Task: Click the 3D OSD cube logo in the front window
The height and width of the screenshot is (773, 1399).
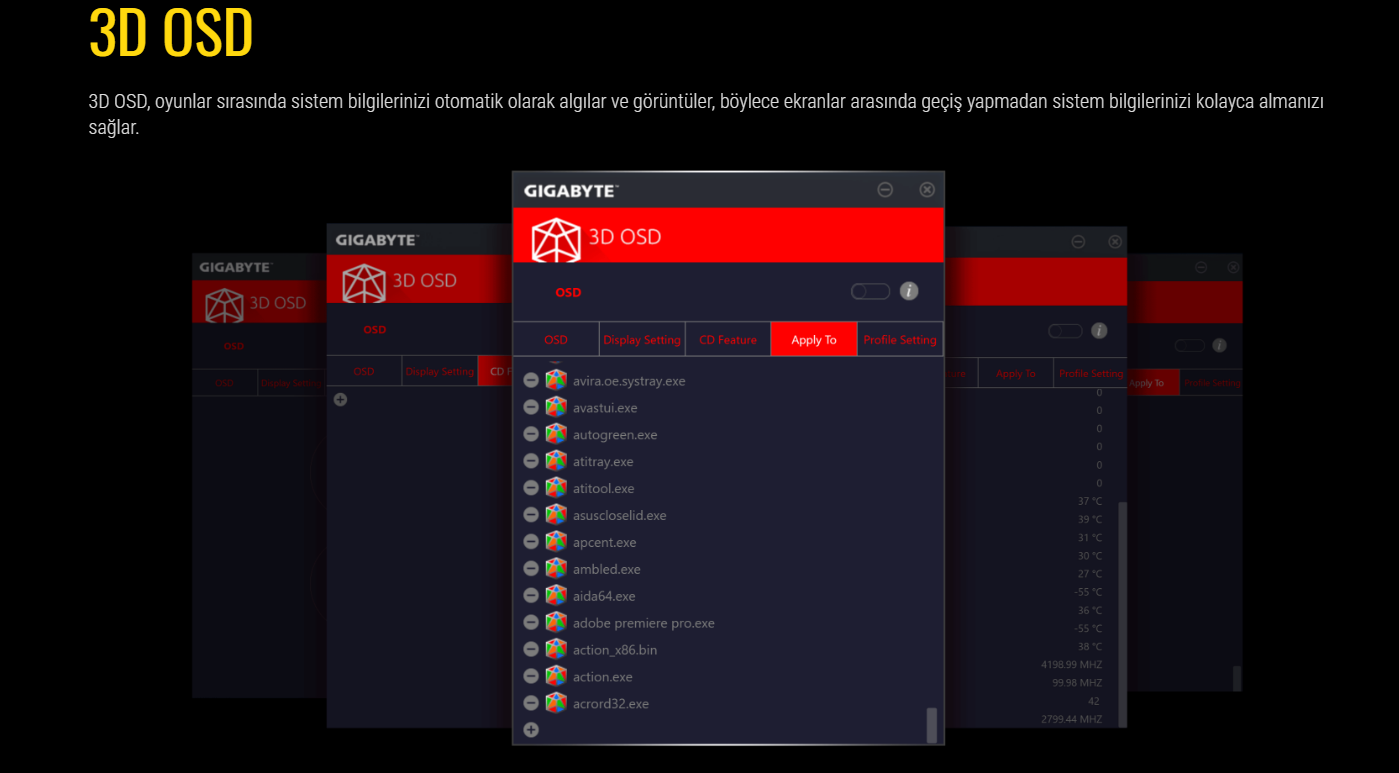Action: [x=556, y=240]
